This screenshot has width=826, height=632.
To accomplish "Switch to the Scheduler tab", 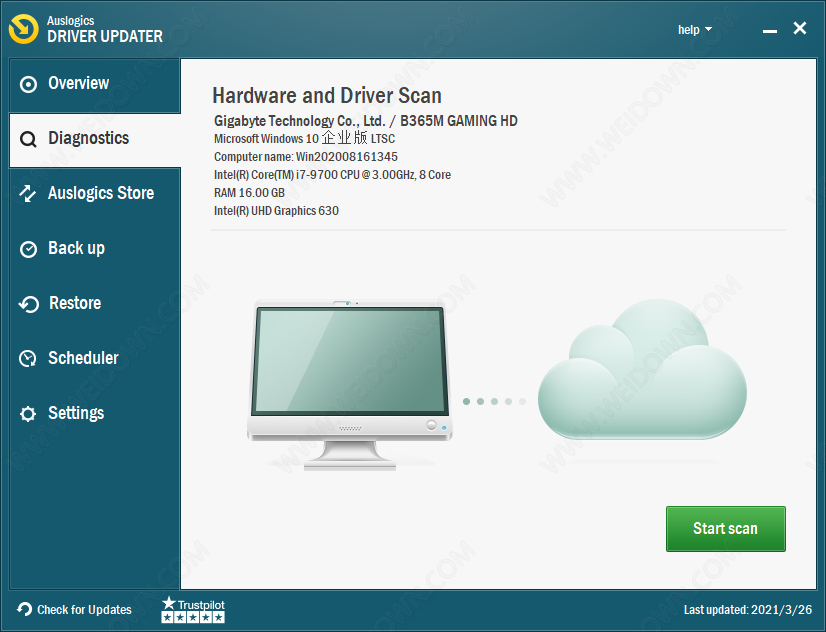I will click(x=95, y=359).
